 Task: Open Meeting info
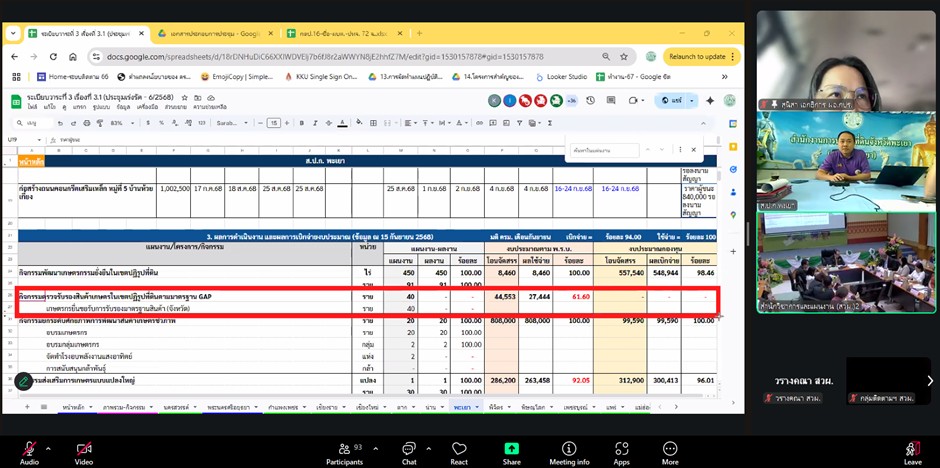tap(569, 449)
